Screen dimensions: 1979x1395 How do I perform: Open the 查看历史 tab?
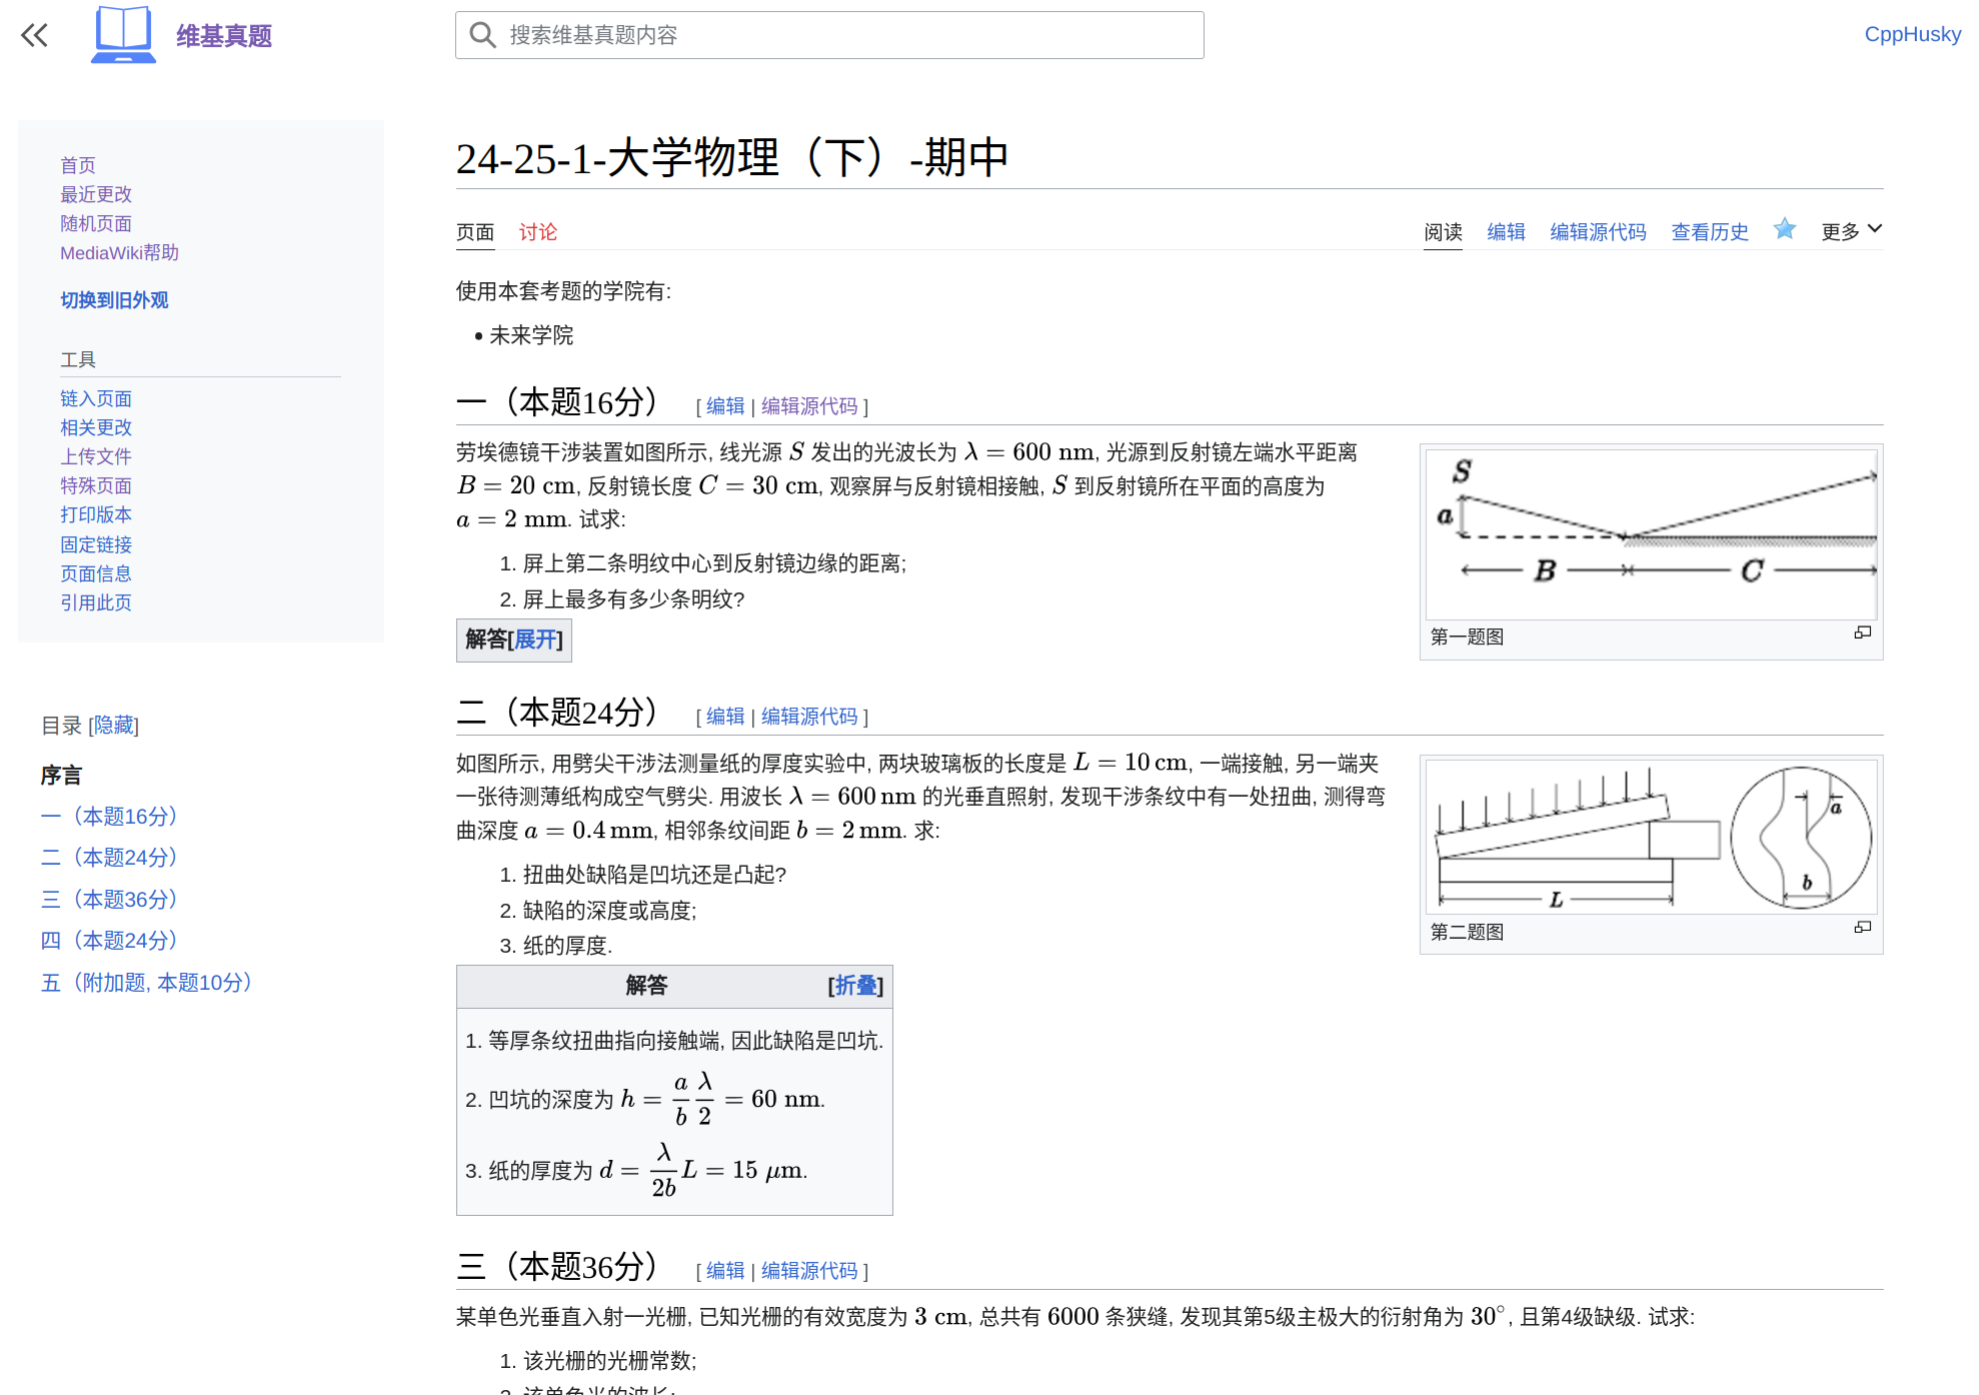1709,232
